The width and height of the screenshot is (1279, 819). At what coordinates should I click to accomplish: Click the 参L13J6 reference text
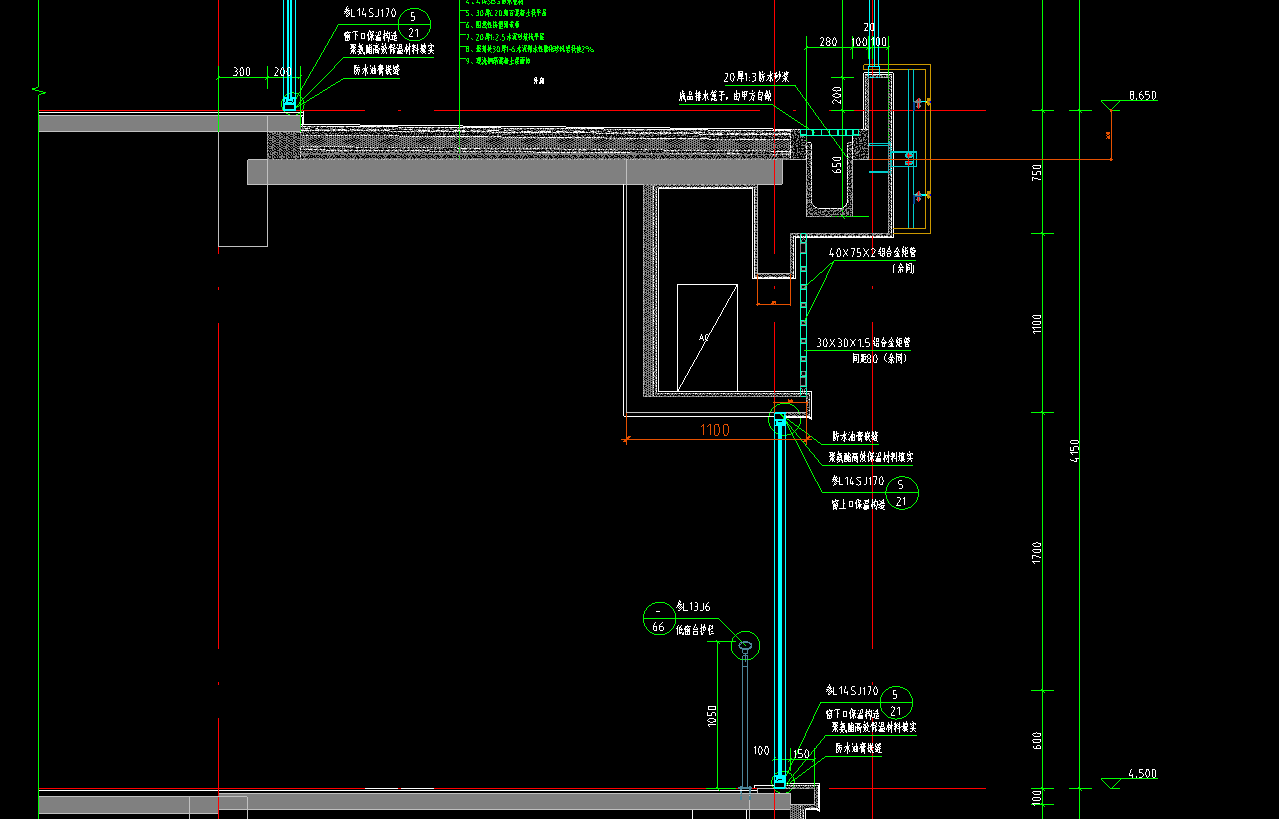[694, 607]
